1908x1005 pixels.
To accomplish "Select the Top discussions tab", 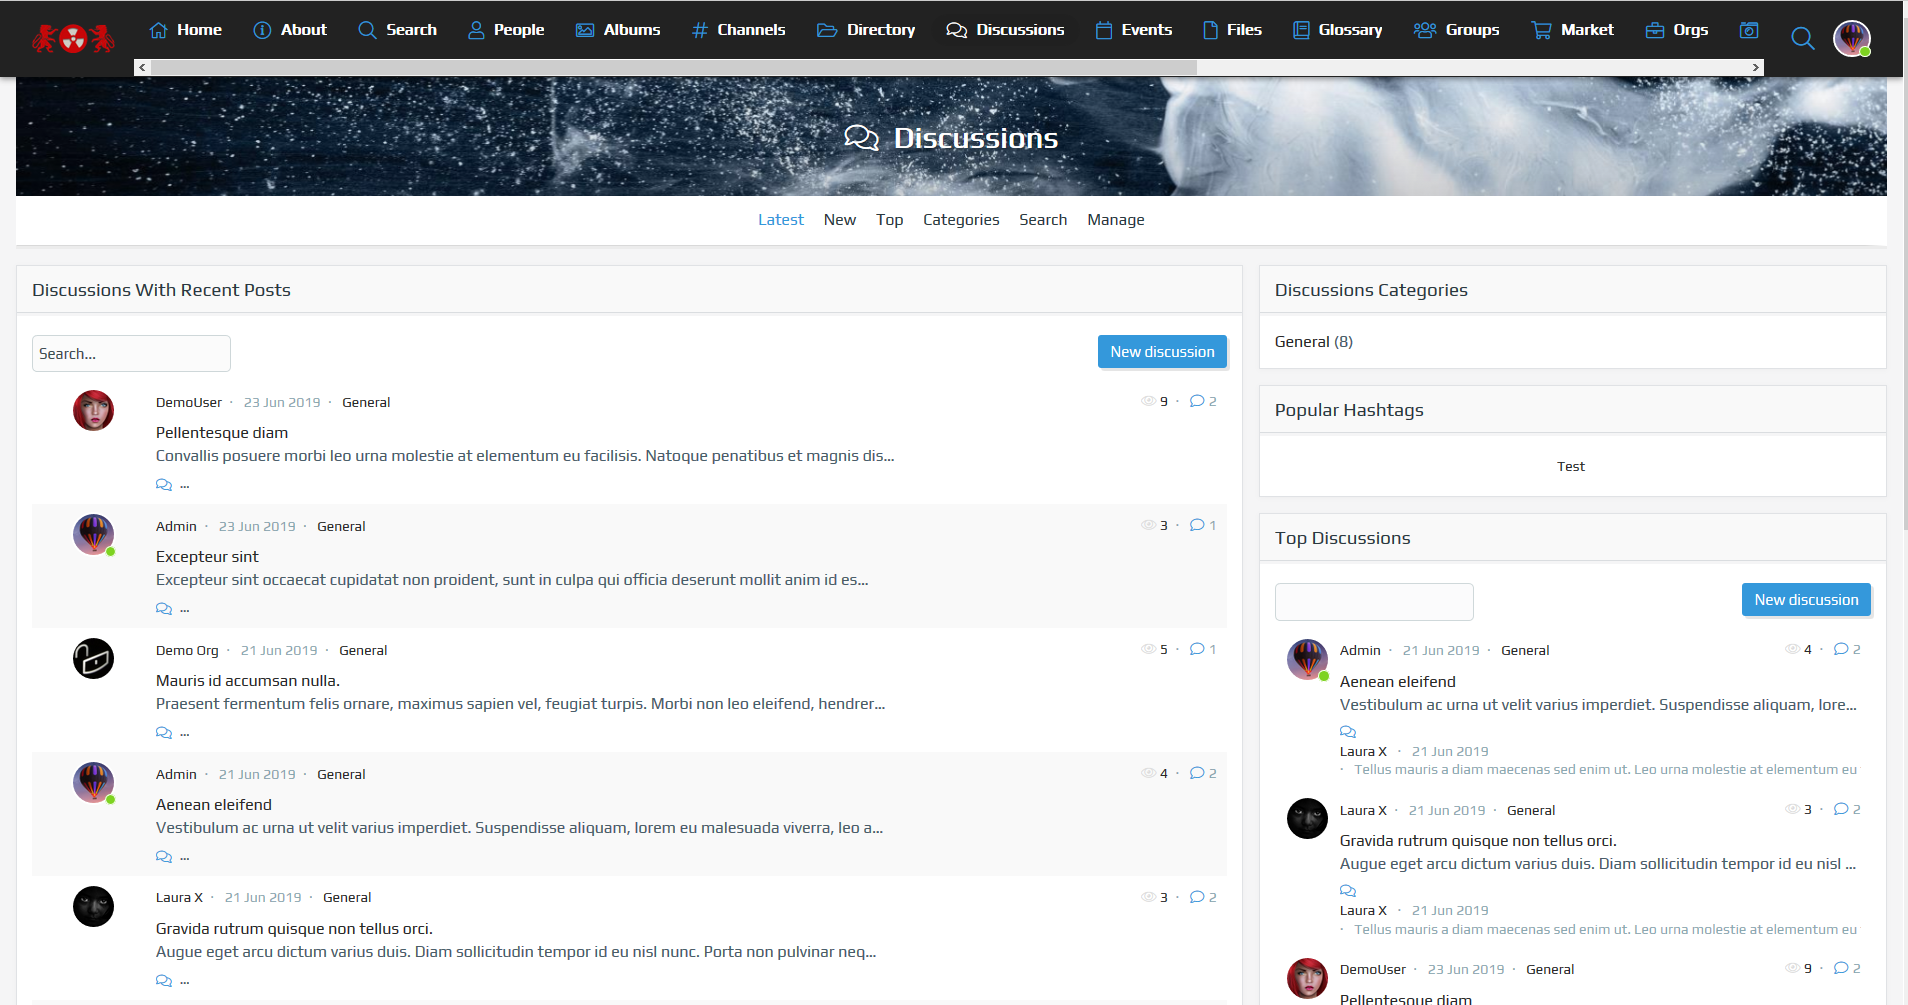I will point(889,220).
